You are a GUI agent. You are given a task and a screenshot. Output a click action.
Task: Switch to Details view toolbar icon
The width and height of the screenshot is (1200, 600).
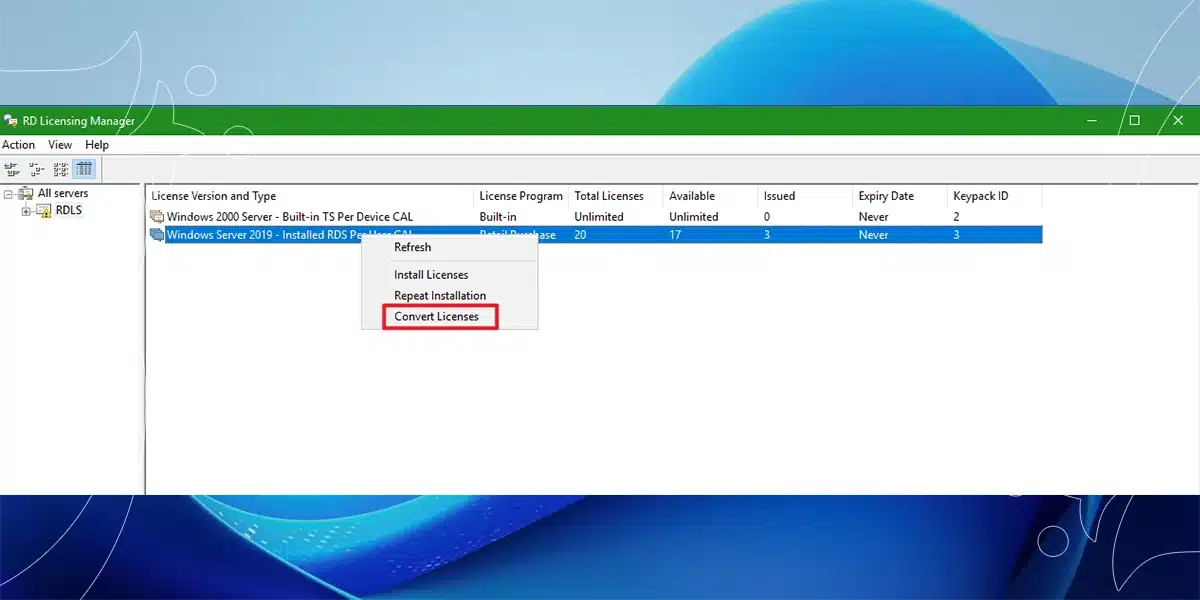pos(85,169)
